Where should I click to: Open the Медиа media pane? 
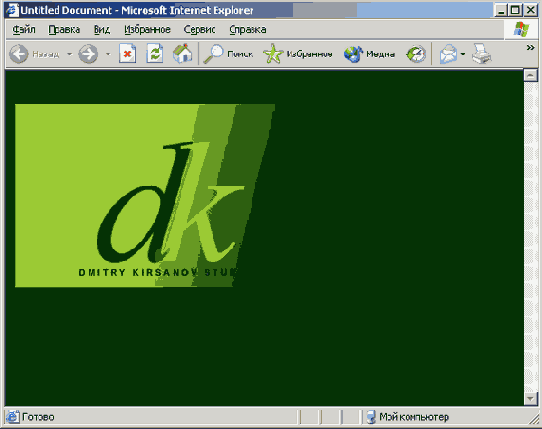(369, 54)
